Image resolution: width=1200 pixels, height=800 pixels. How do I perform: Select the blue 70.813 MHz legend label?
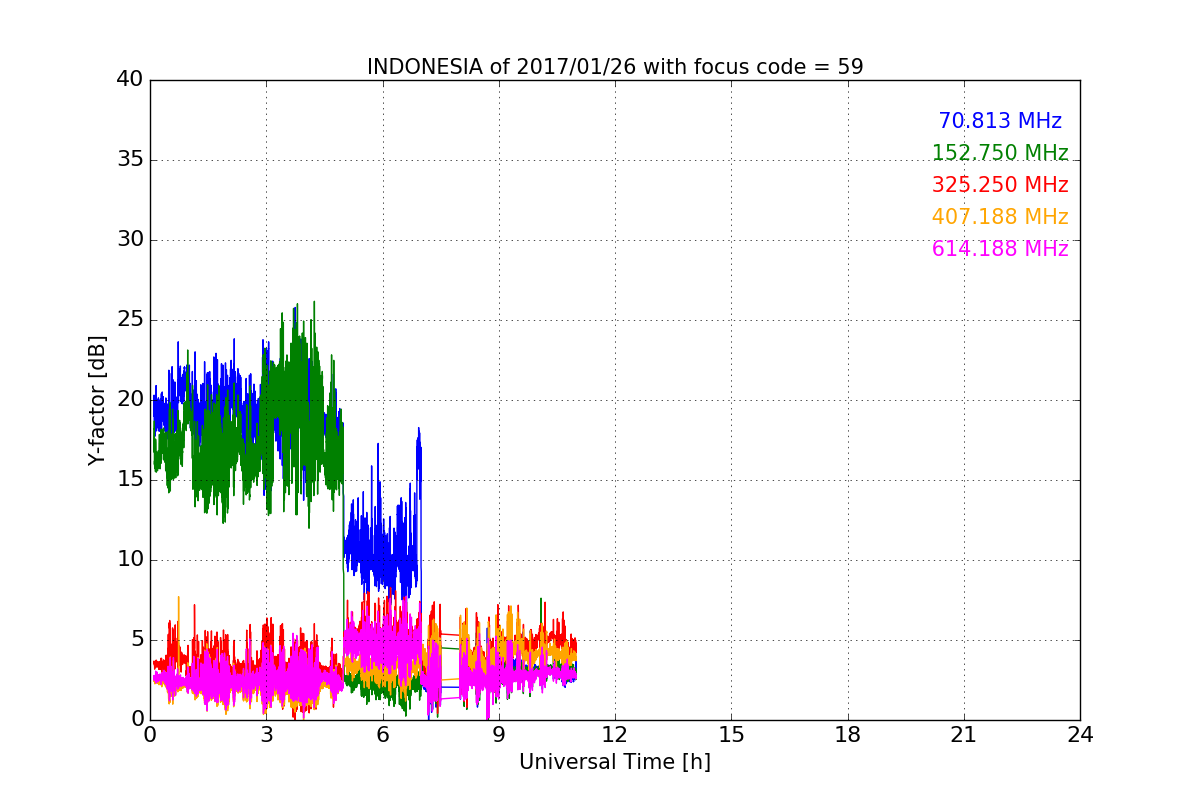click(1000, 121)
